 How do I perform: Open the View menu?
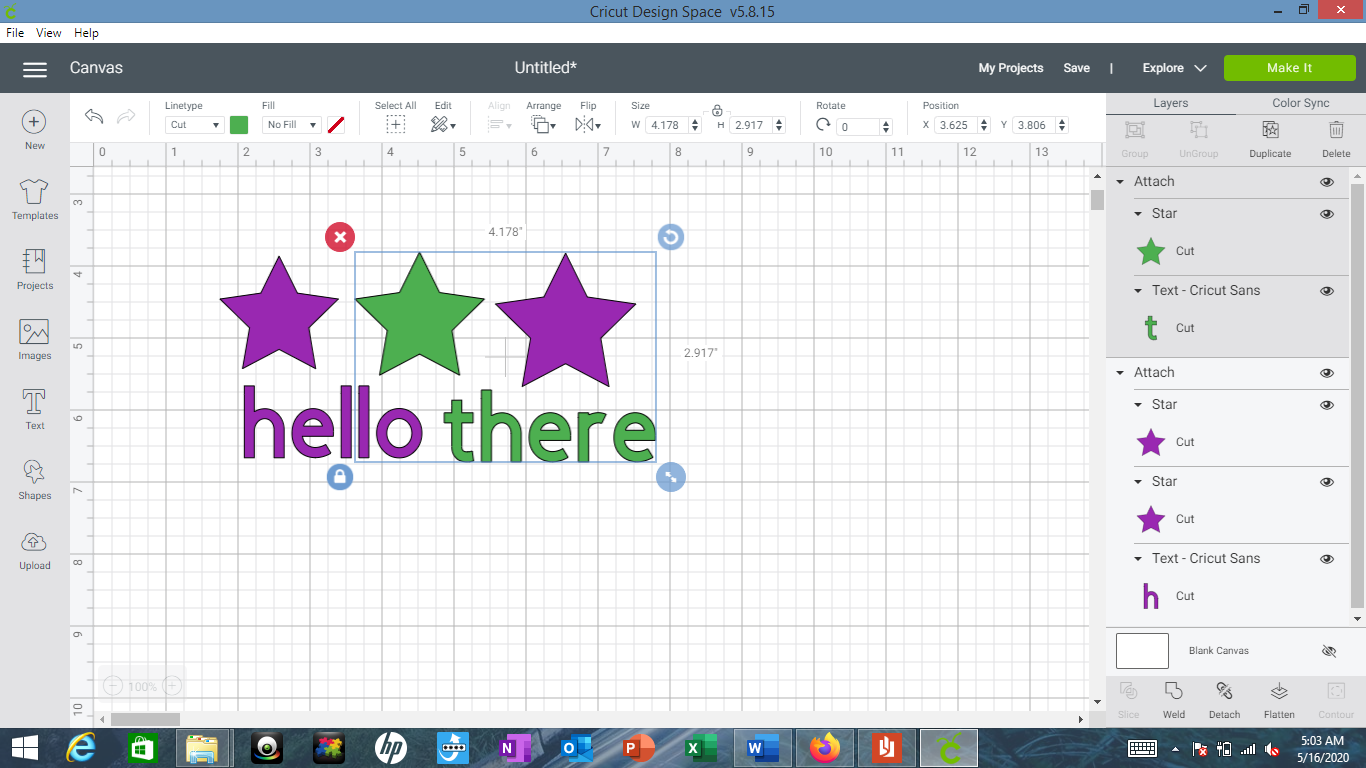pos(48,32)
